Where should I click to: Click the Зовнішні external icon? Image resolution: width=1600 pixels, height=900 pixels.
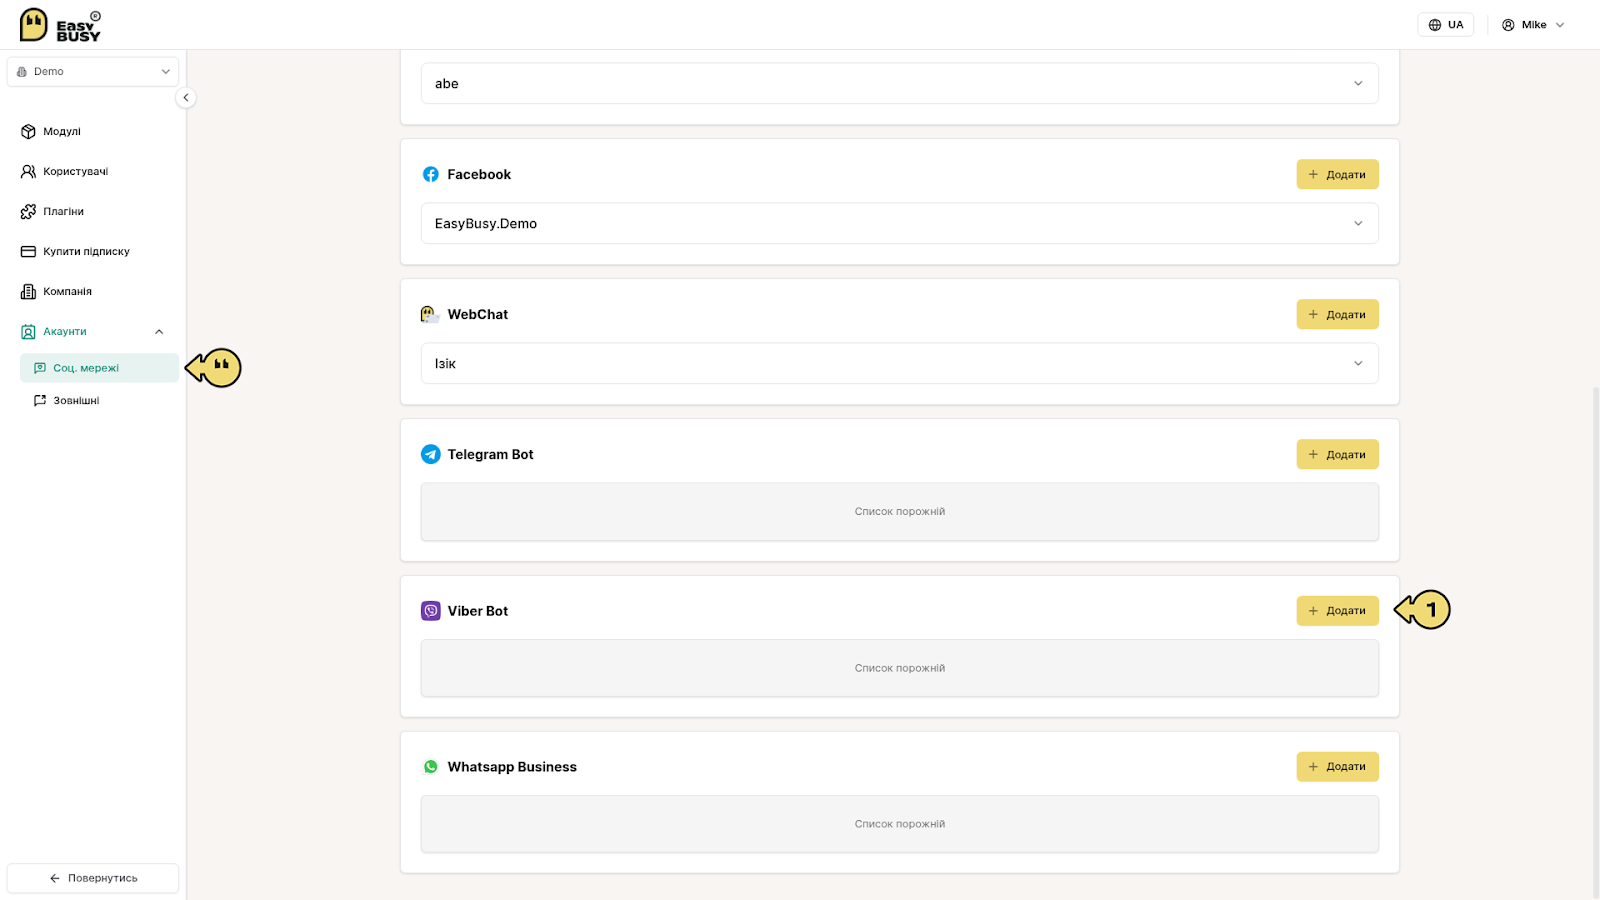40,400
